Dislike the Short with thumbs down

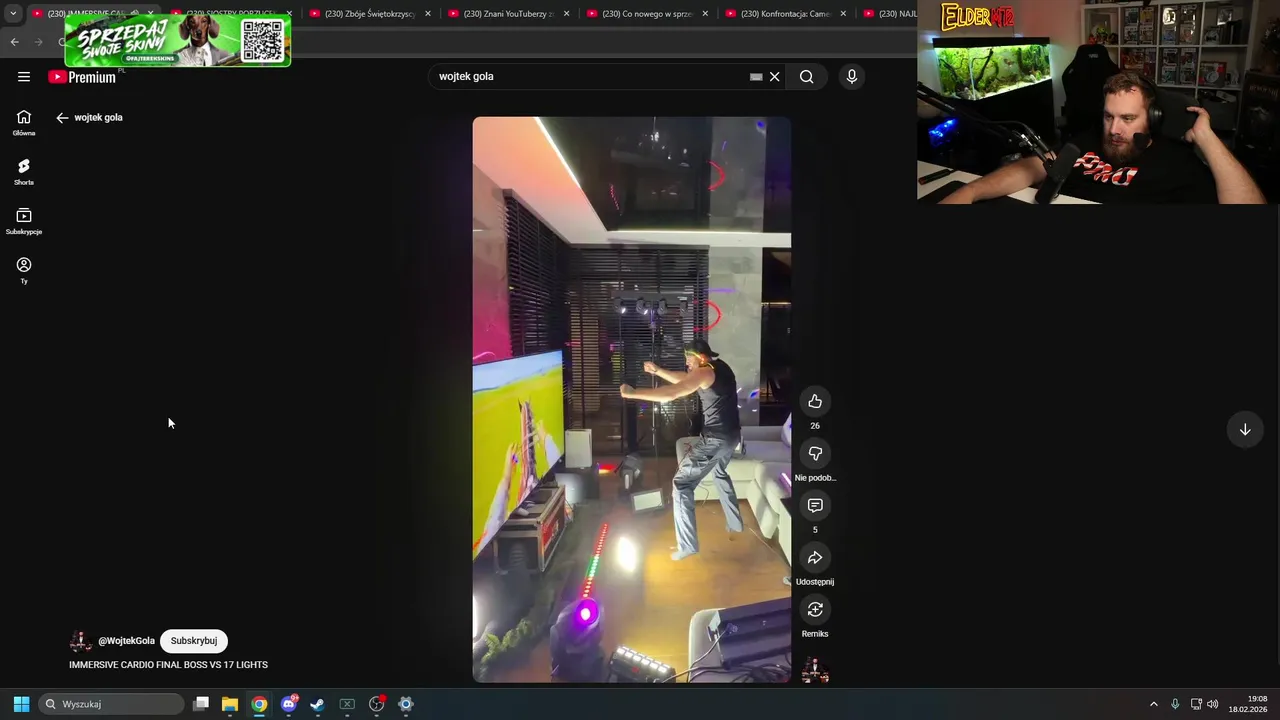pyautogui.click(x=815, y=453)
